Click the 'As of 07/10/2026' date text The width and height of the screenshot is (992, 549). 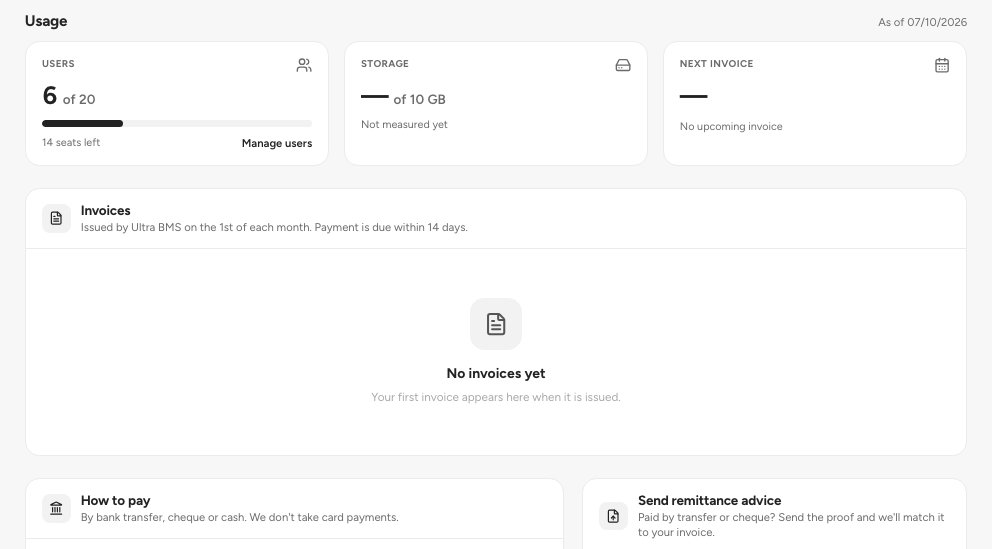(922, 22)
